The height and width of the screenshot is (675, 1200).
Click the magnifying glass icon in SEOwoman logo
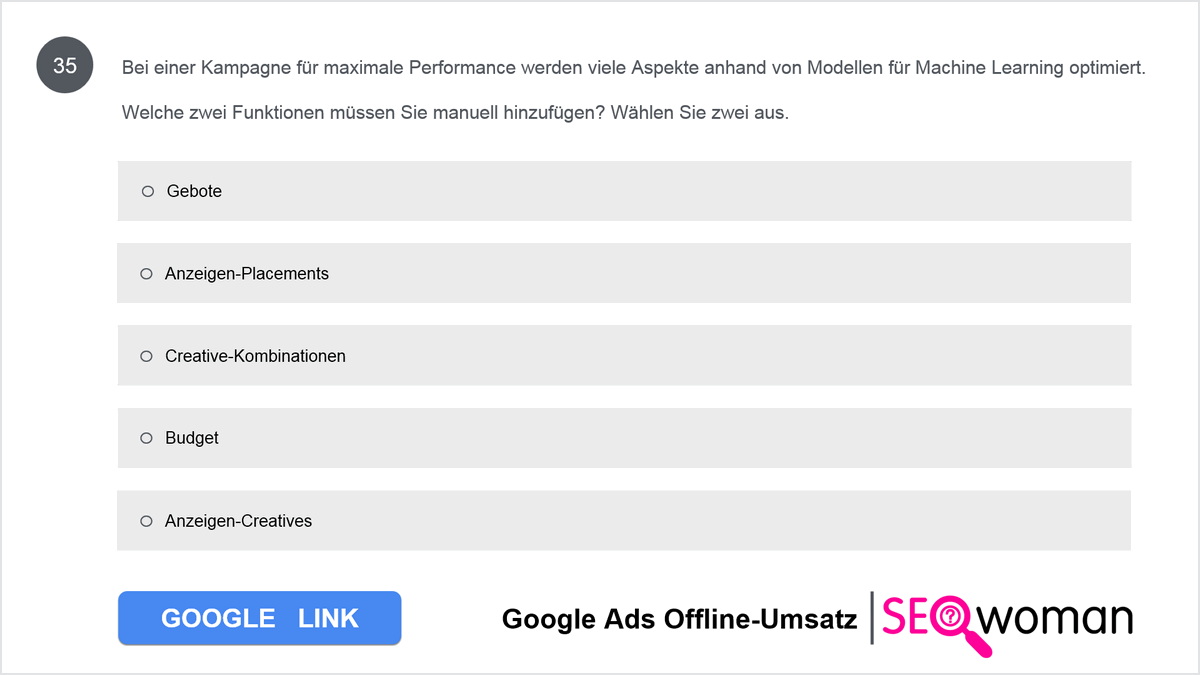click(x=955, y=625)
